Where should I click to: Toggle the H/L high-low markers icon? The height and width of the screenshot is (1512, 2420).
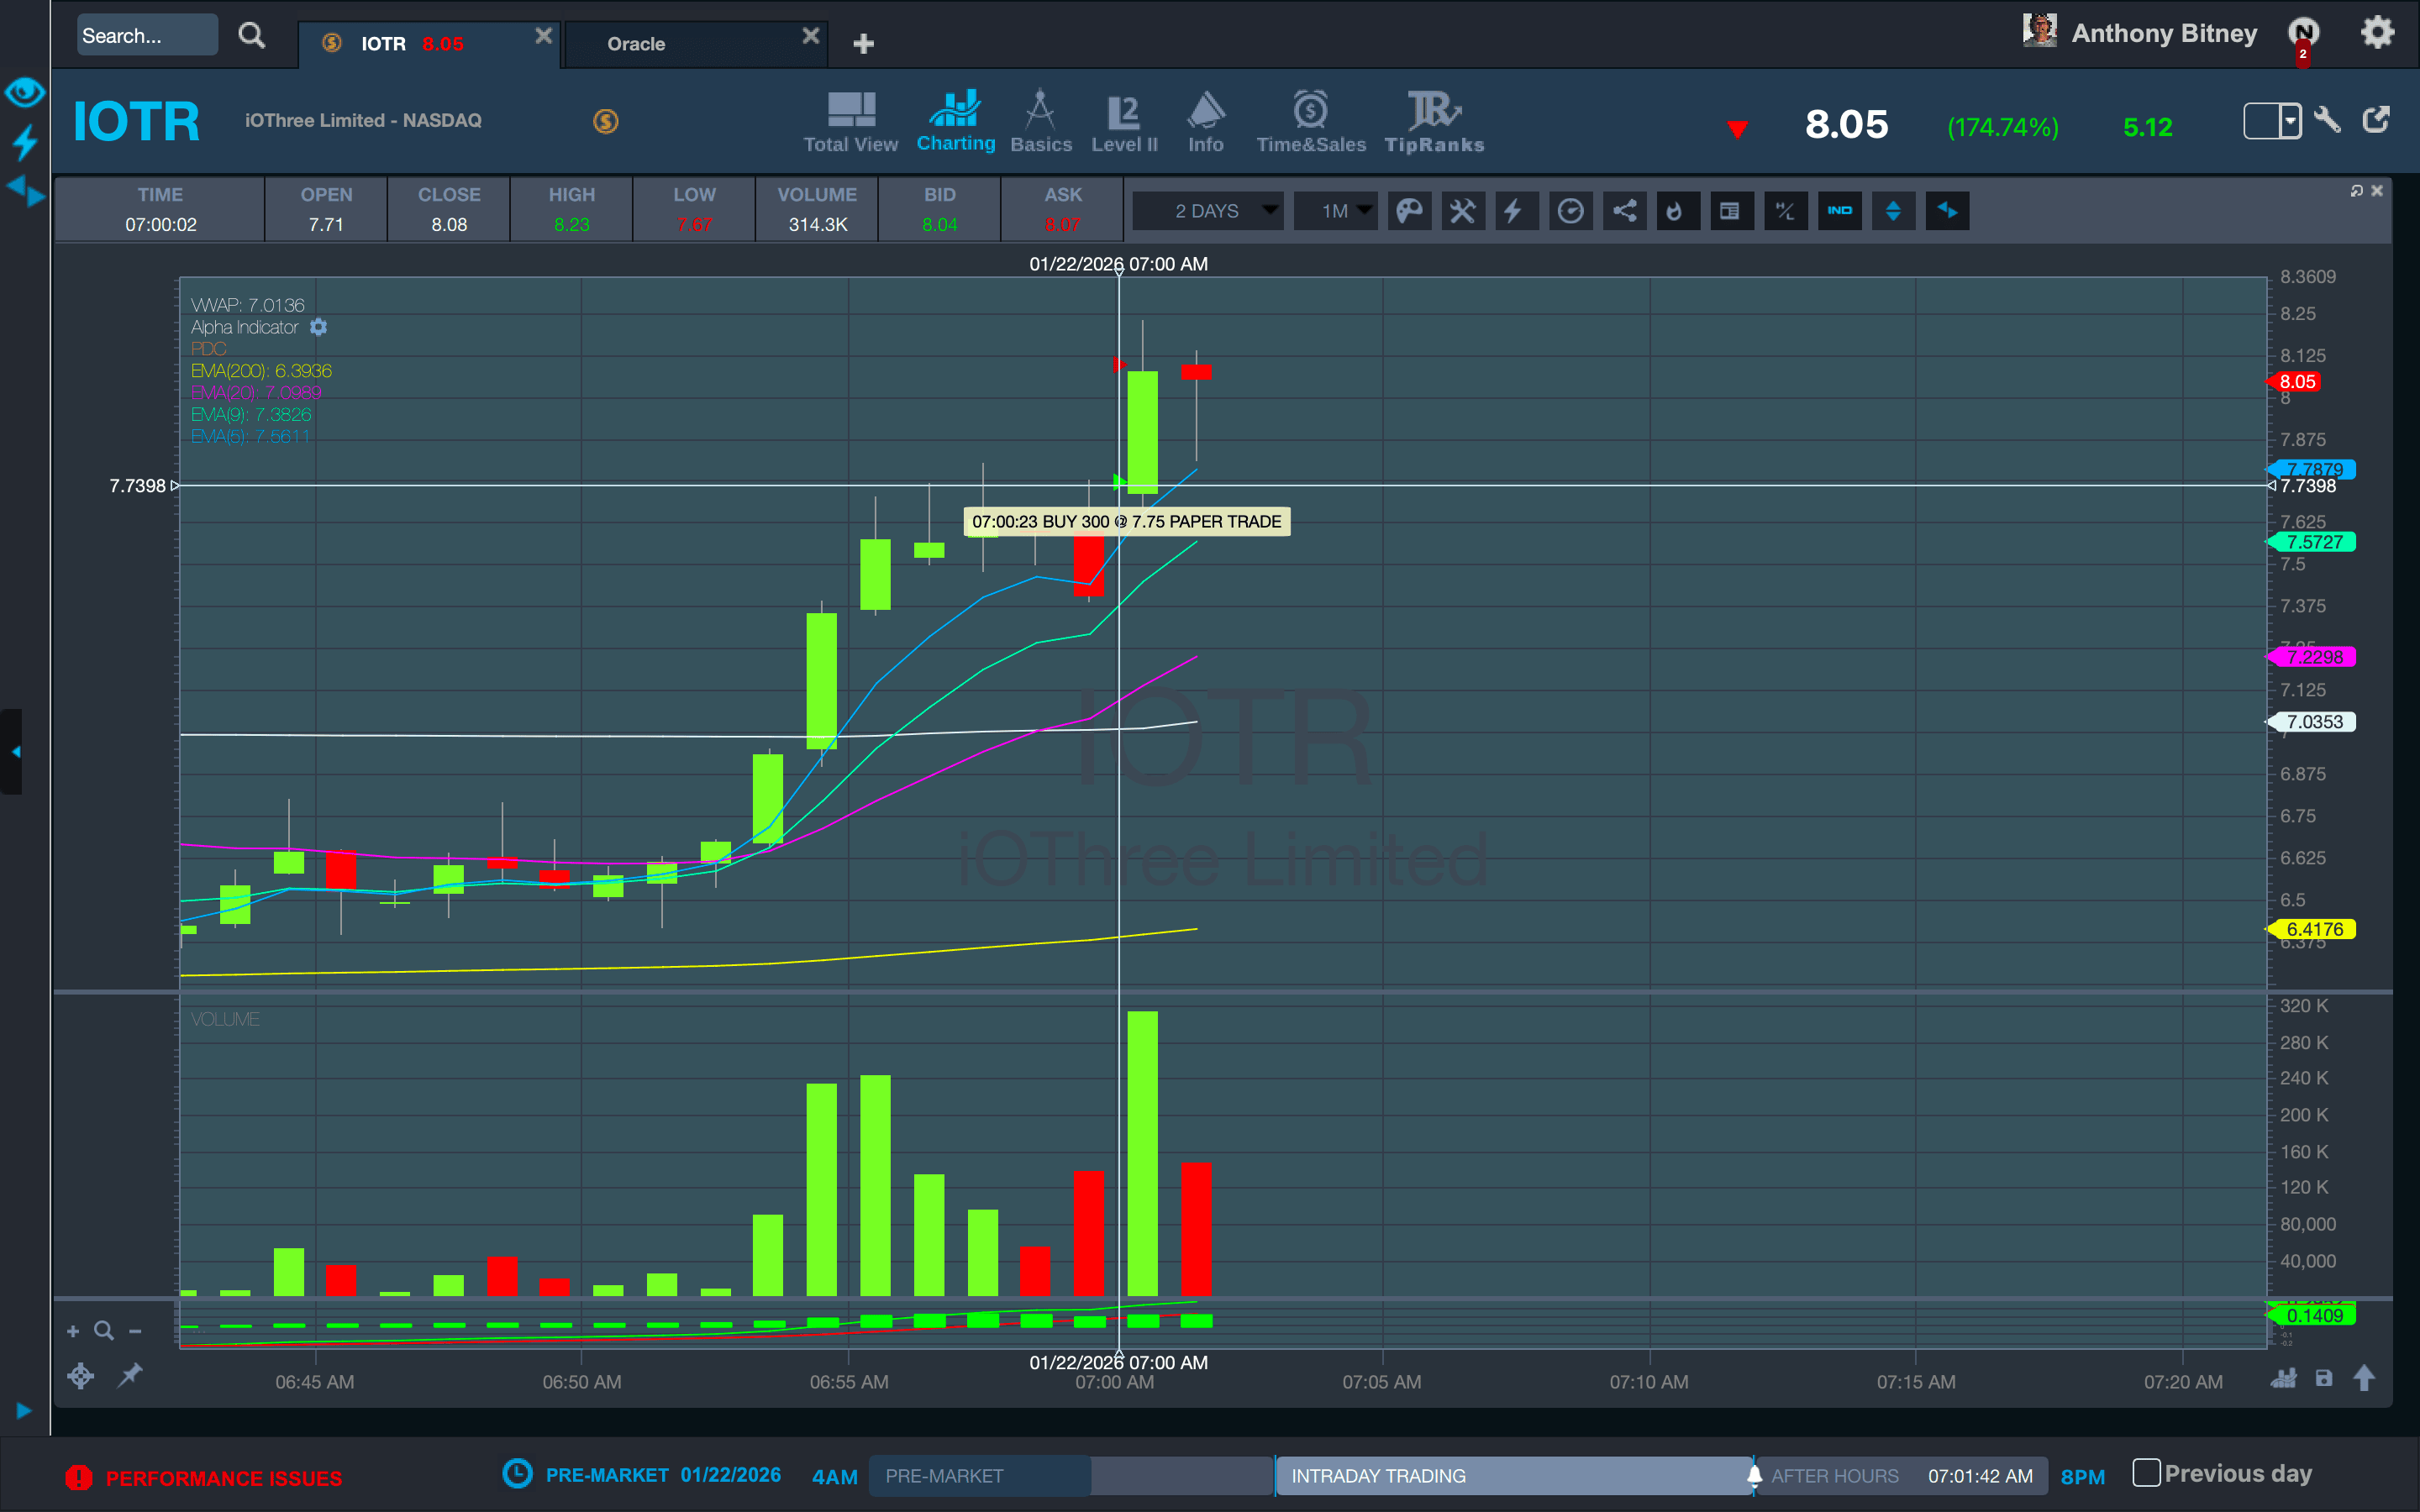(x=1785, y=211)
